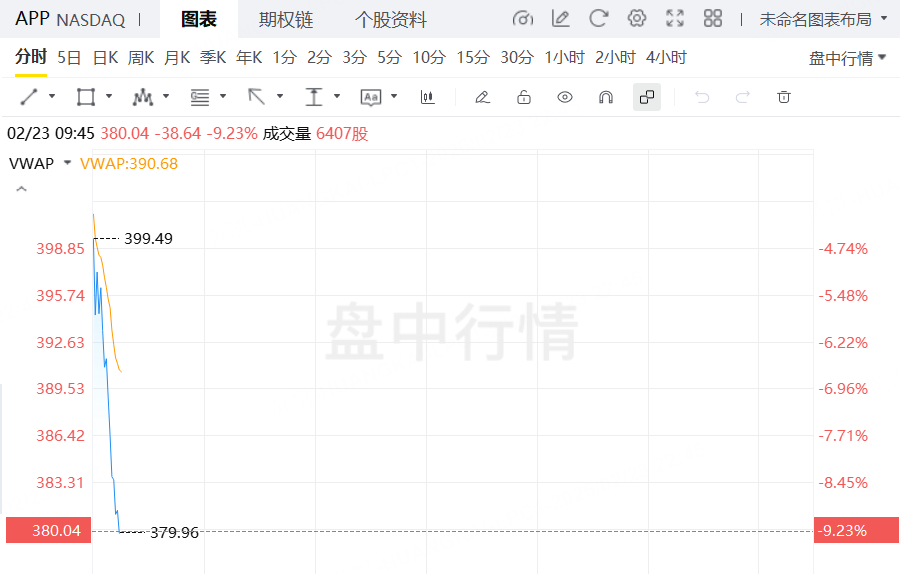Select the 15分 timeframe
This screenshot has width=900, height=574.
pos(473,57)
